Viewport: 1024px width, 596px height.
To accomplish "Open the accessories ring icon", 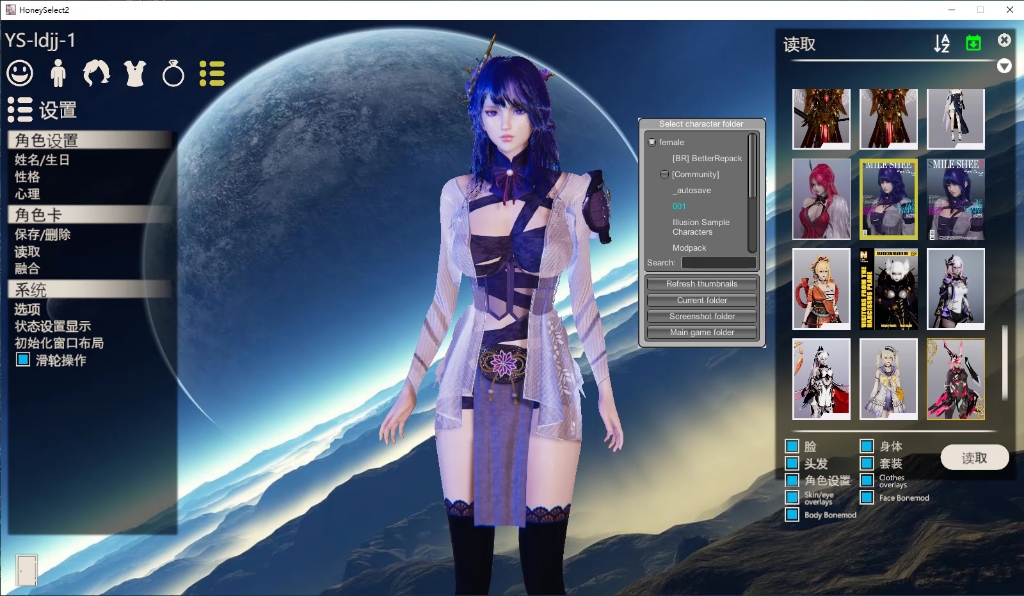I will [173, 74].
